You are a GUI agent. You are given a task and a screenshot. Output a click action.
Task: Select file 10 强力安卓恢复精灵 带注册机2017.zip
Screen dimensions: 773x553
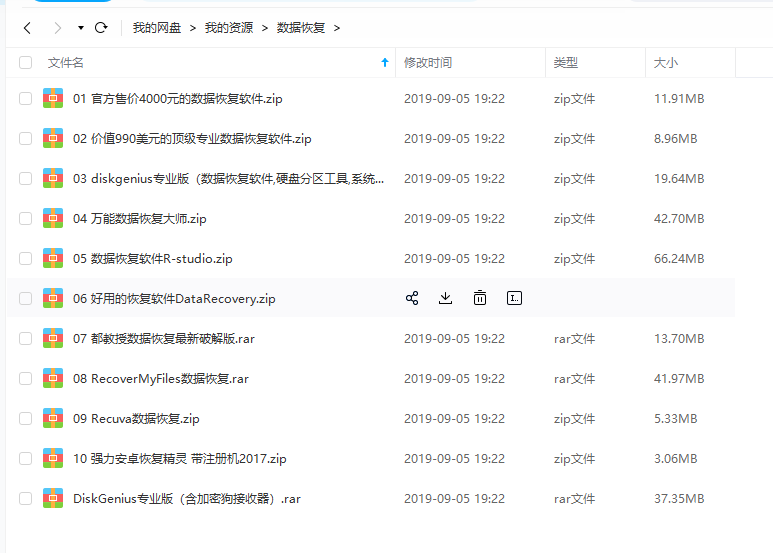click(179, 458)
